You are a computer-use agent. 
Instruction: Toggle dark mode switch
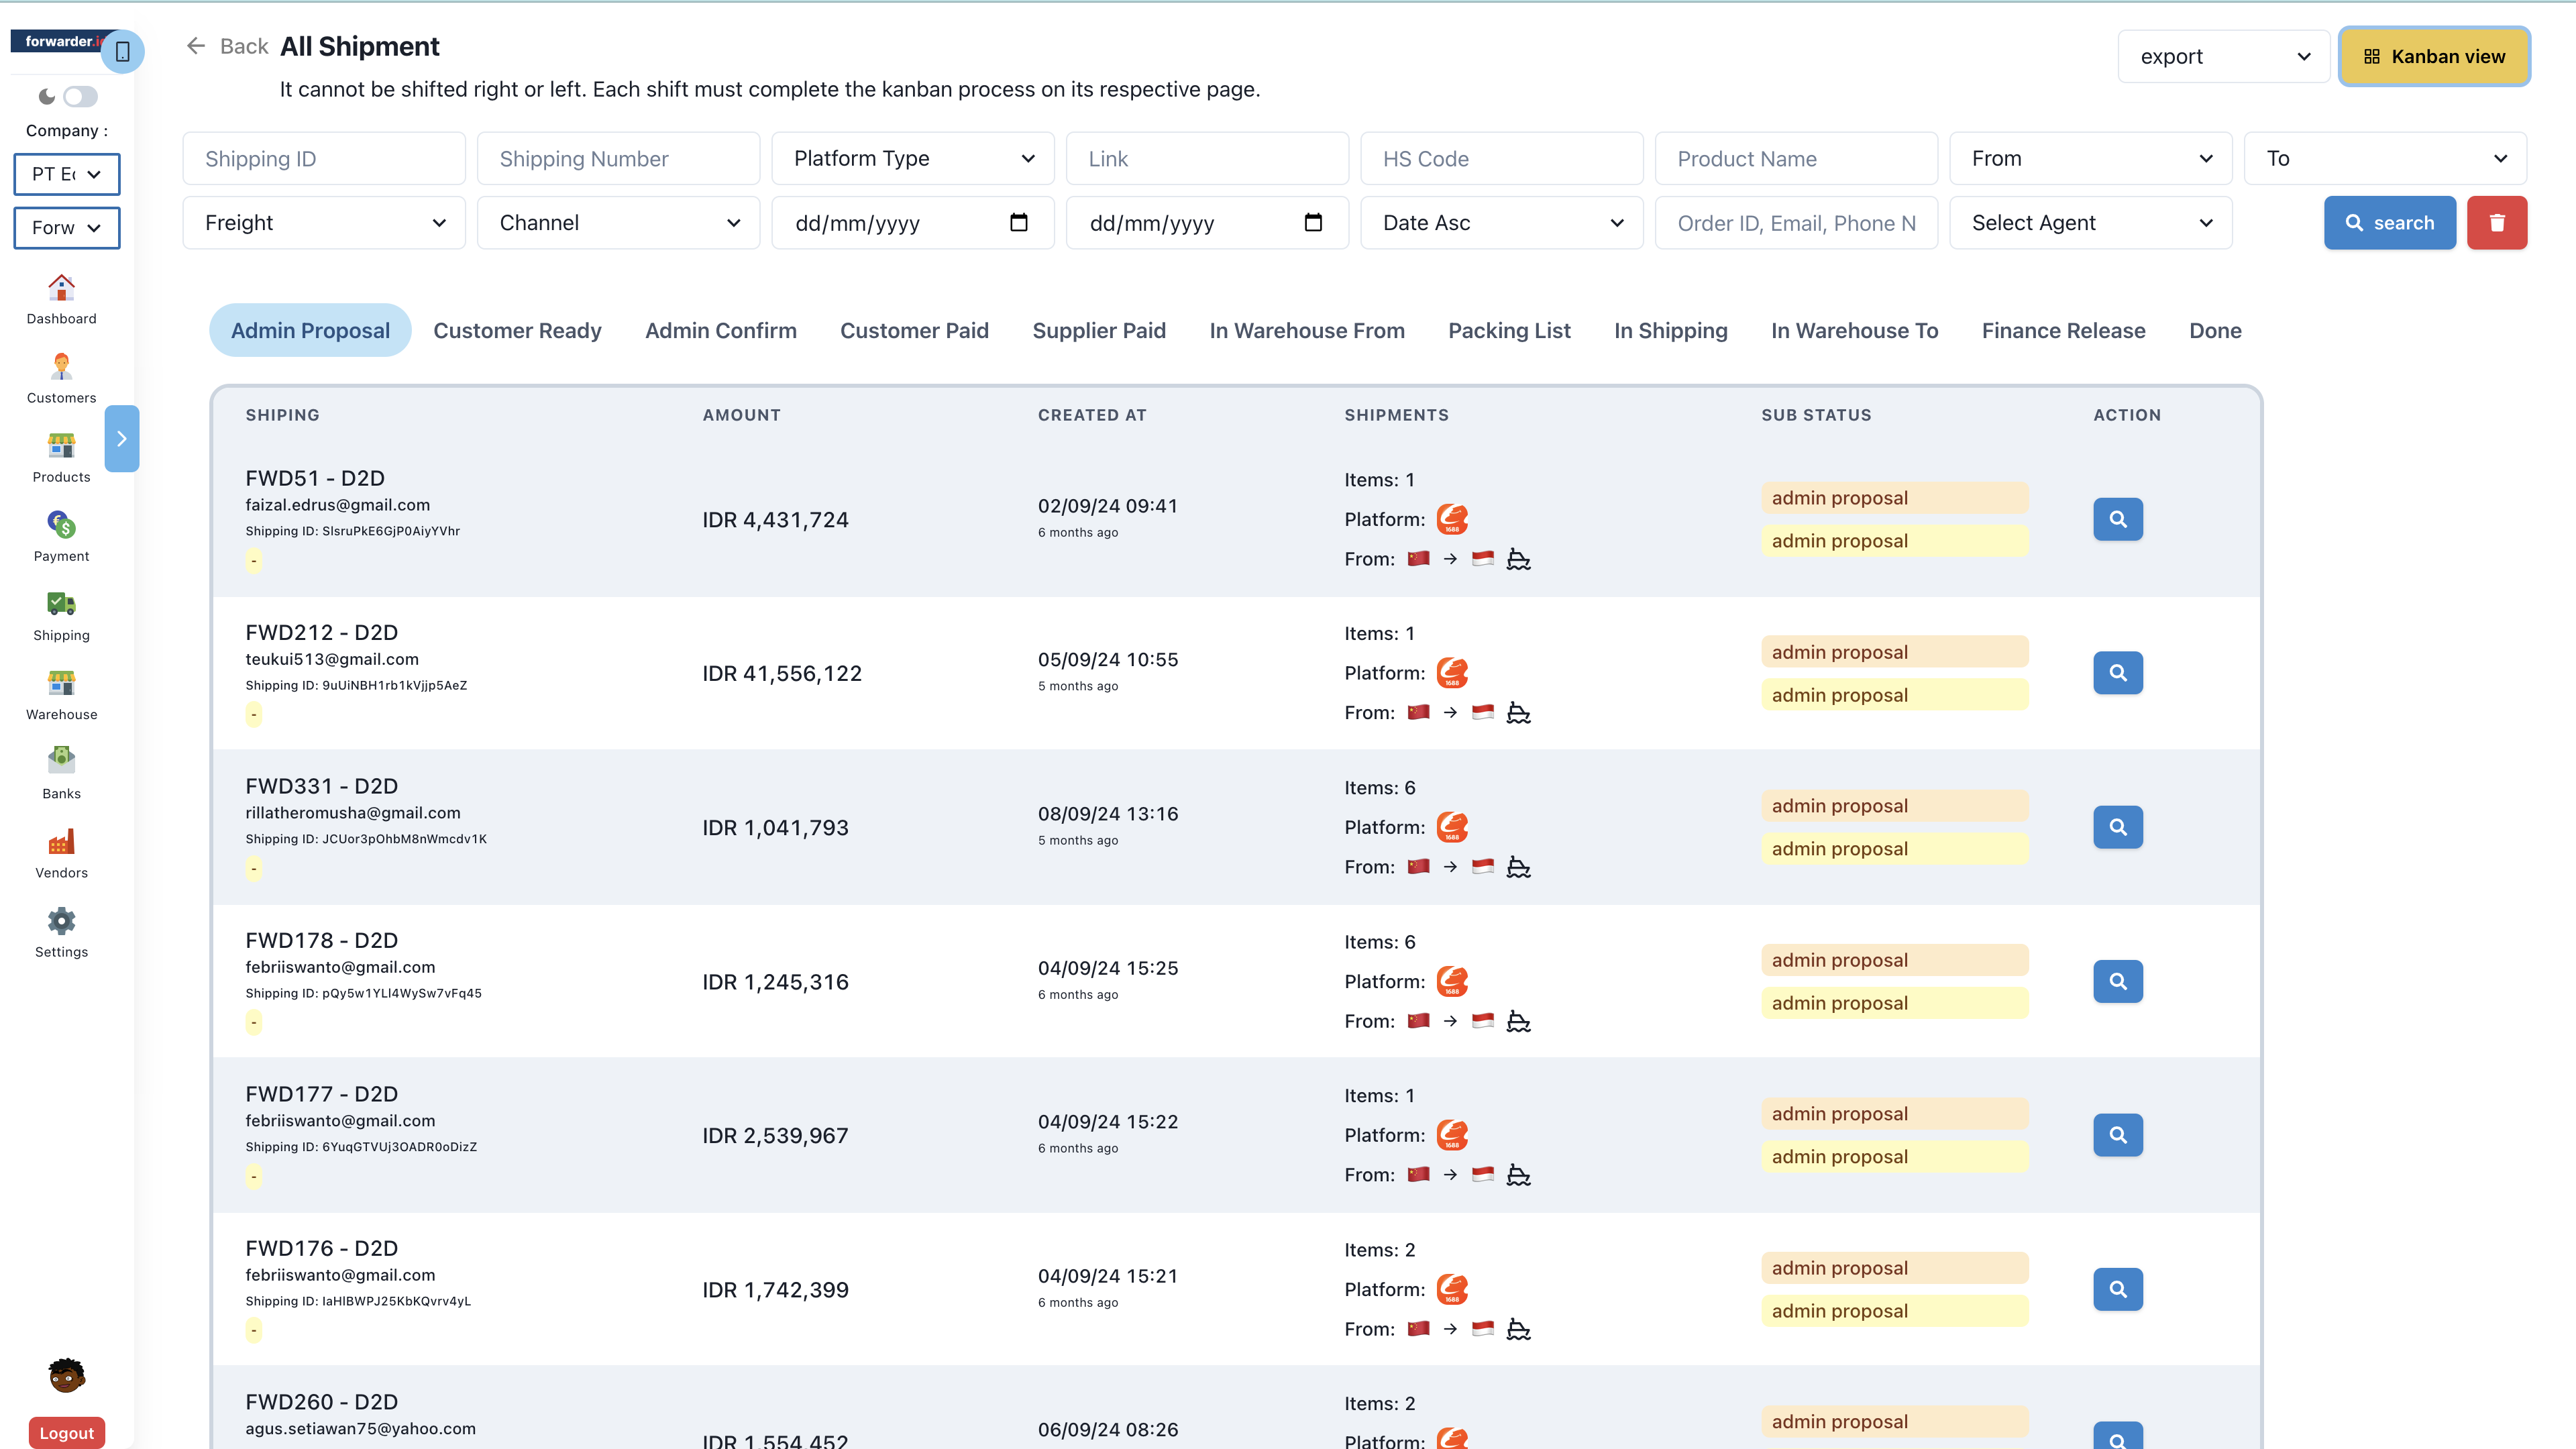tap(80, 97)
